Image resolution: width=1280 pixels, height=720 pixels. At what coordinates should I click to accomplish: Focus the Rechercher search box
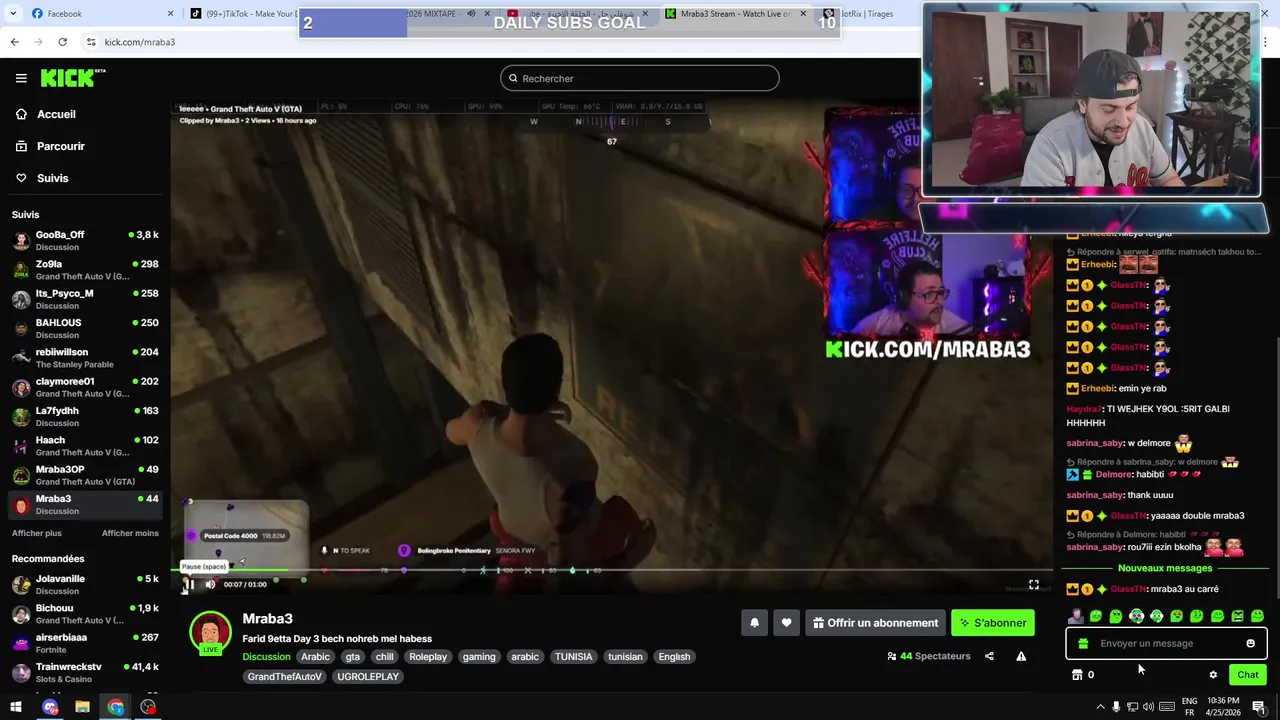(640, 78)
